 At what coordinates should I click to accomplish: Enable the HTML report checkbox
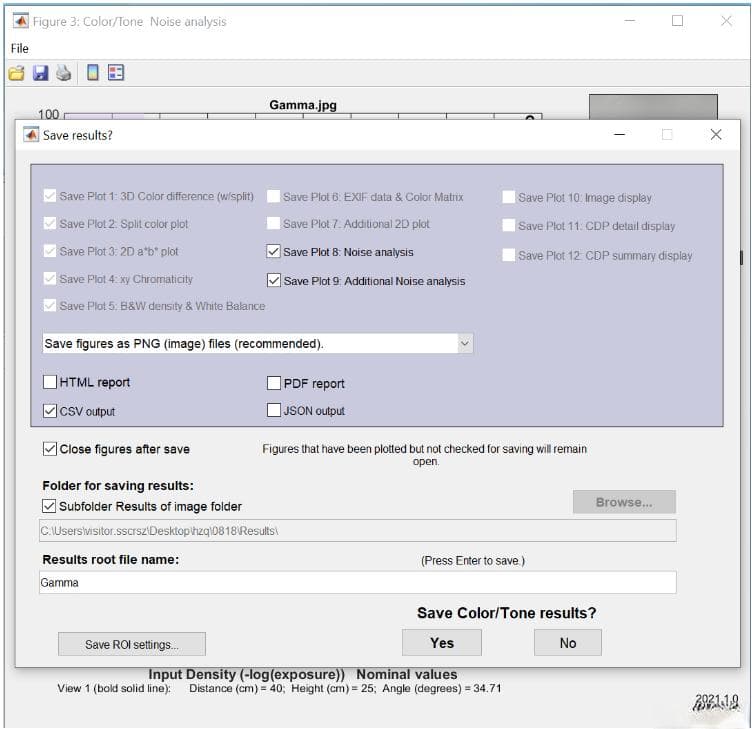pyautogui.click(x=50, y=382)
